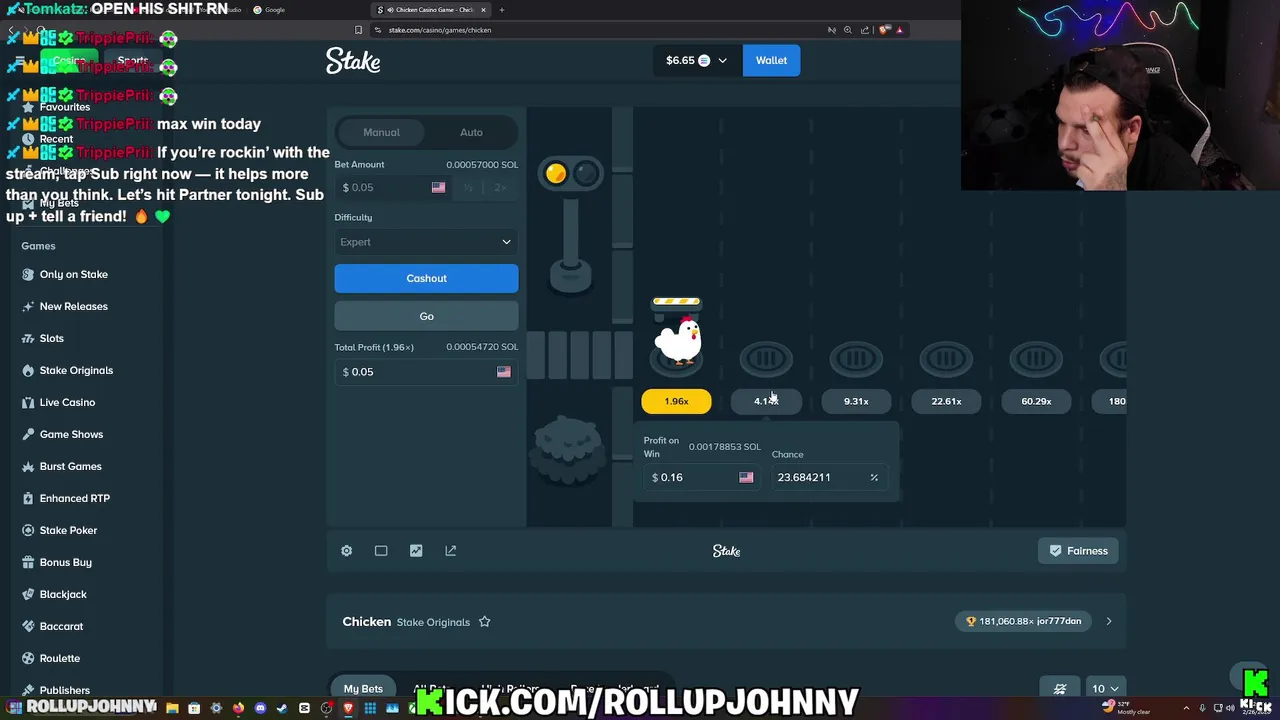The width and height of the screenshot is (1280, 720).
Task: Click the bookmark icon in the address bar
Action: point(358,30)
